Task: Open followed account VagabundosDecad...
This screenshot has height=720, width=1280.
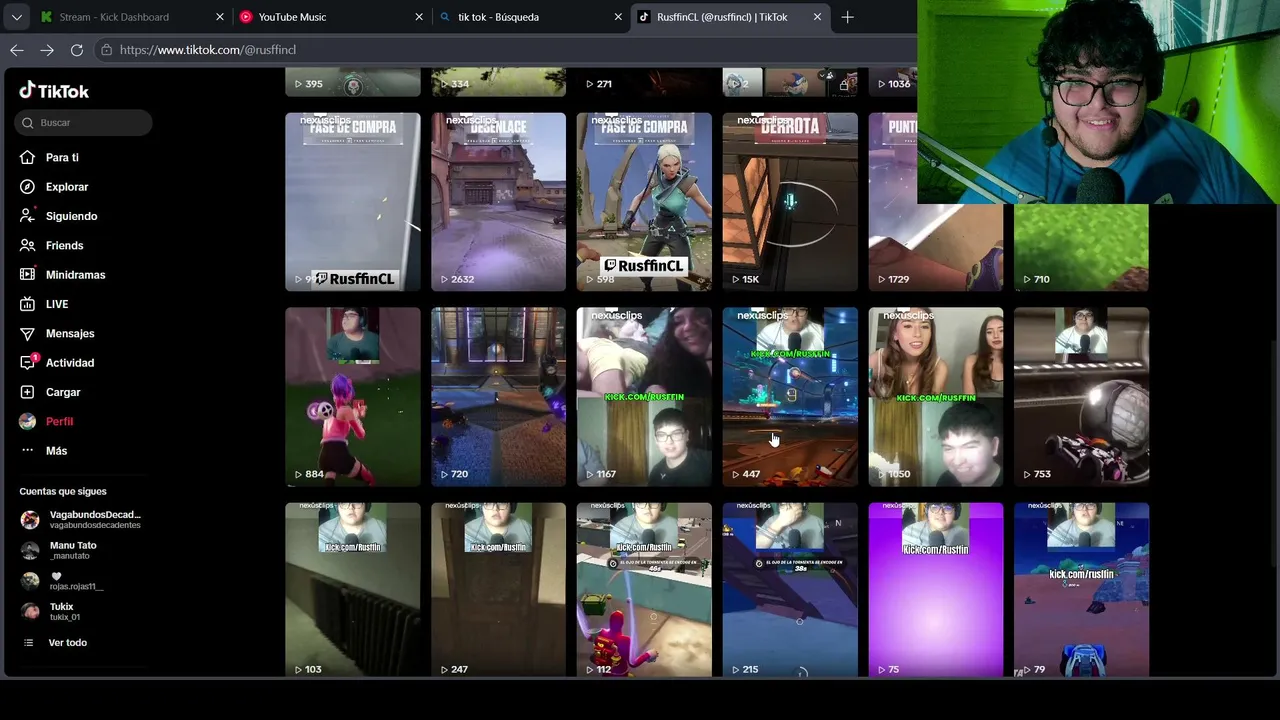Action: pyautogui.click(x=82, y=520)
